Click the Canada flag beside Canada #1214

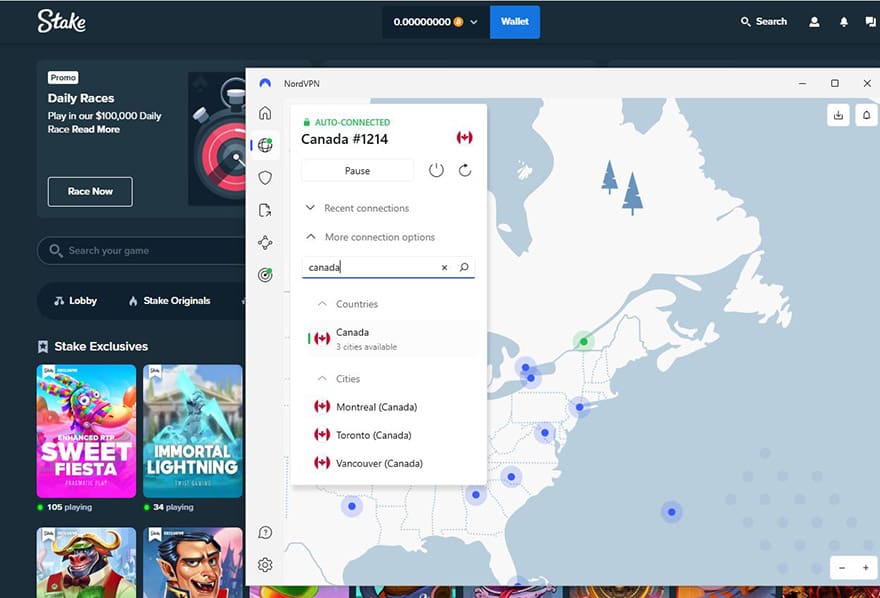click(x=464, y=137)
